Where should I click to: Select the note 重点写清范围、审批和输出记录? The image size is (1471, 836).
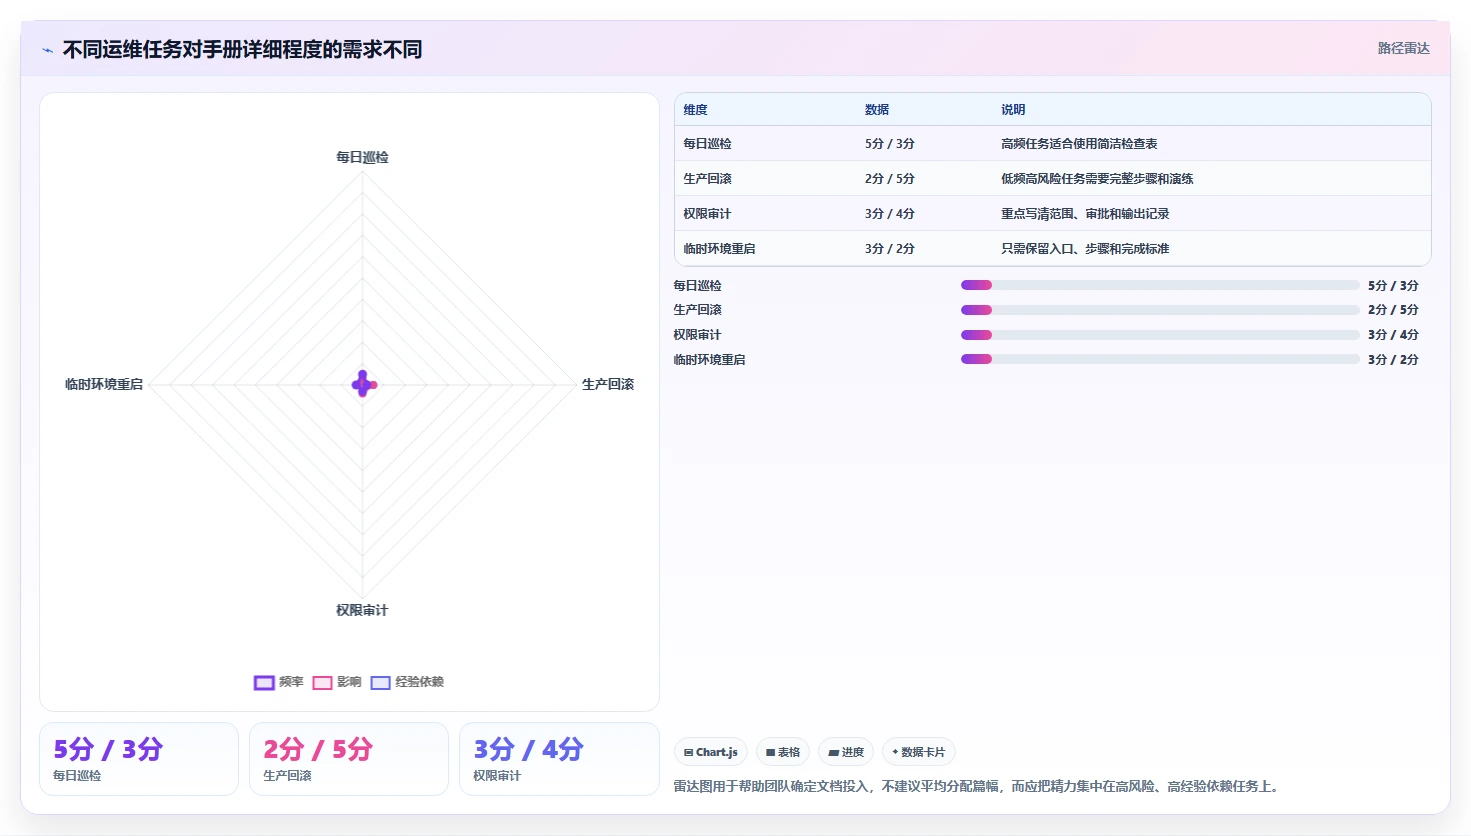(1085, 214)
